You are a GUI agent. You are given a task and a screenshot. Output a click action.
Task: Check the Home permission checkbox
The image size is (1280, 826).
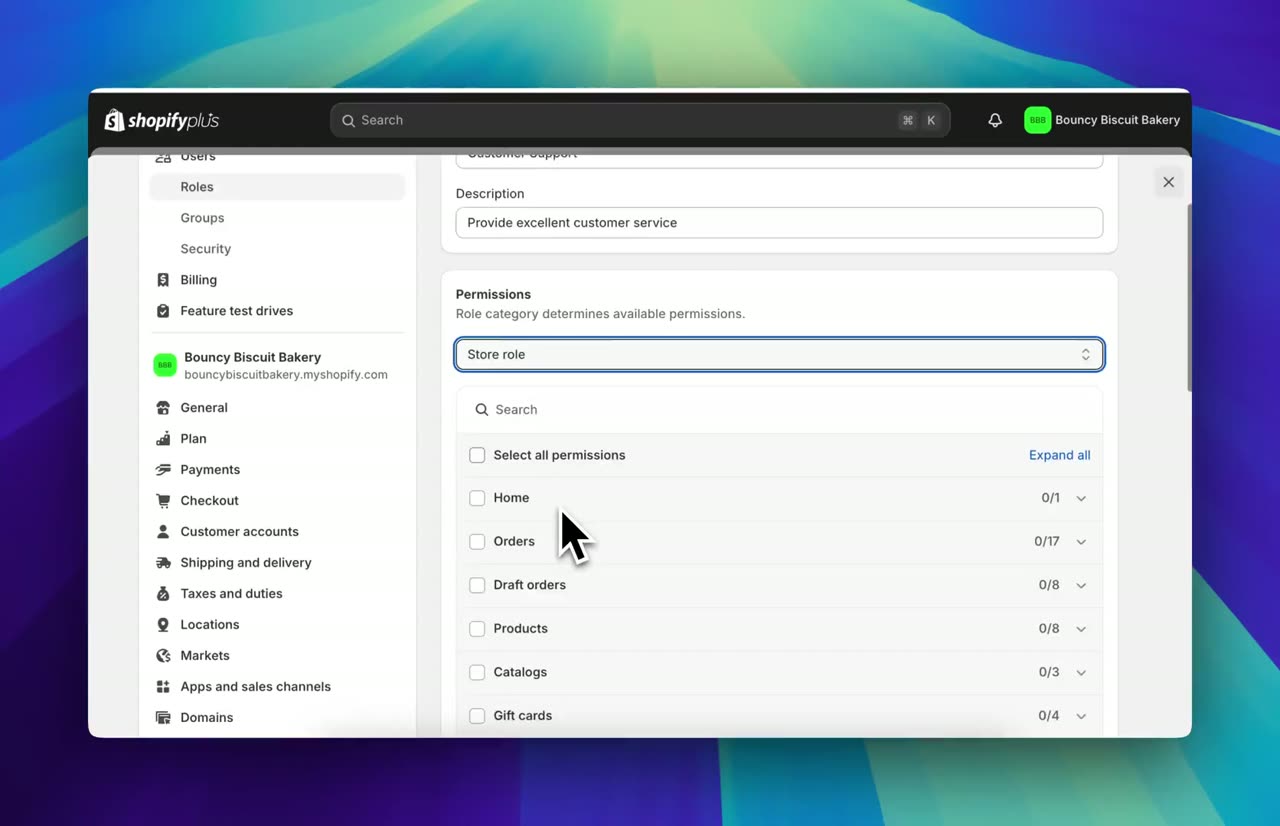pyautogui.click(x=477, y=498)
